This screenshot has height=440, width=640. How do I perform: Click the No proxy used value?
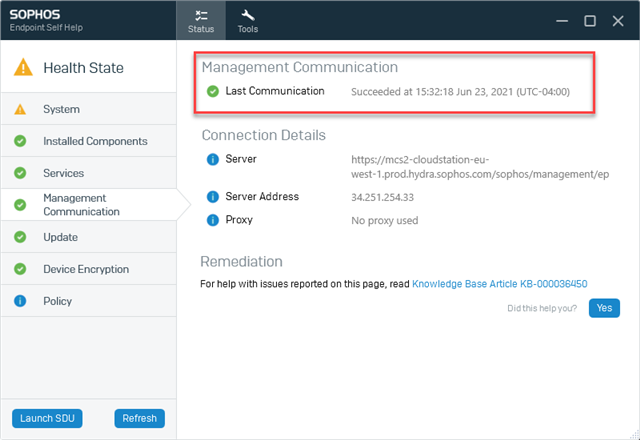click(384, 220)
